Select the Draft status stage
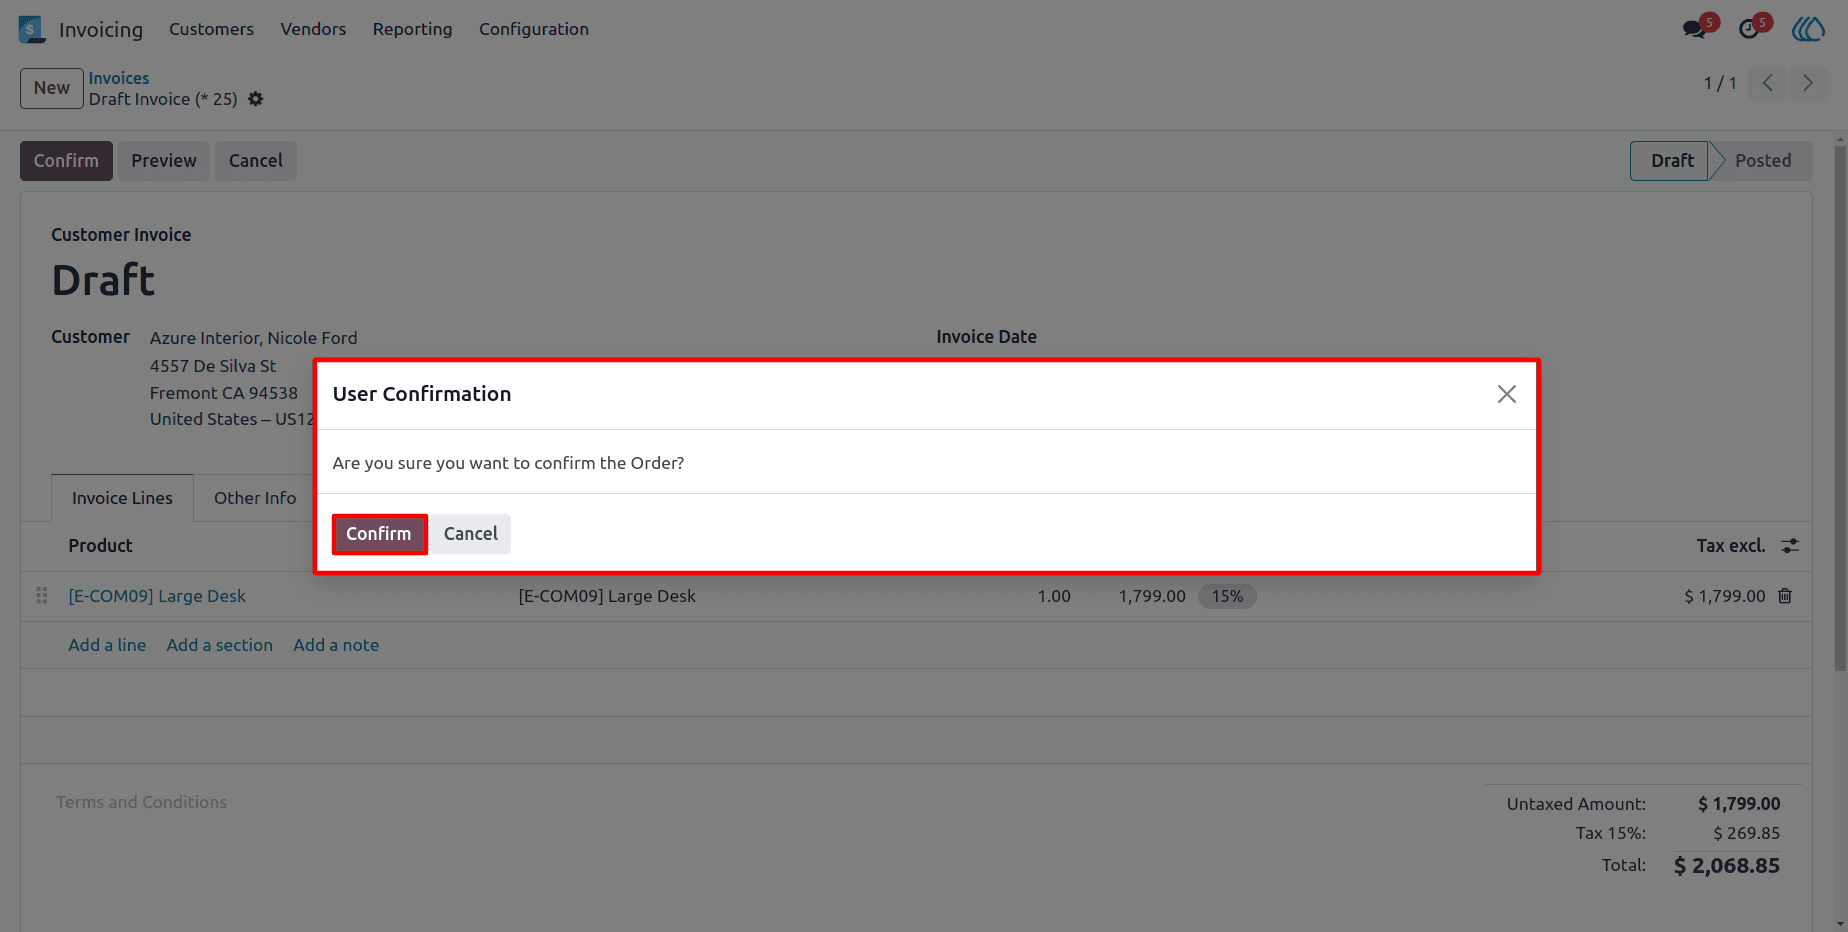 1671,161
